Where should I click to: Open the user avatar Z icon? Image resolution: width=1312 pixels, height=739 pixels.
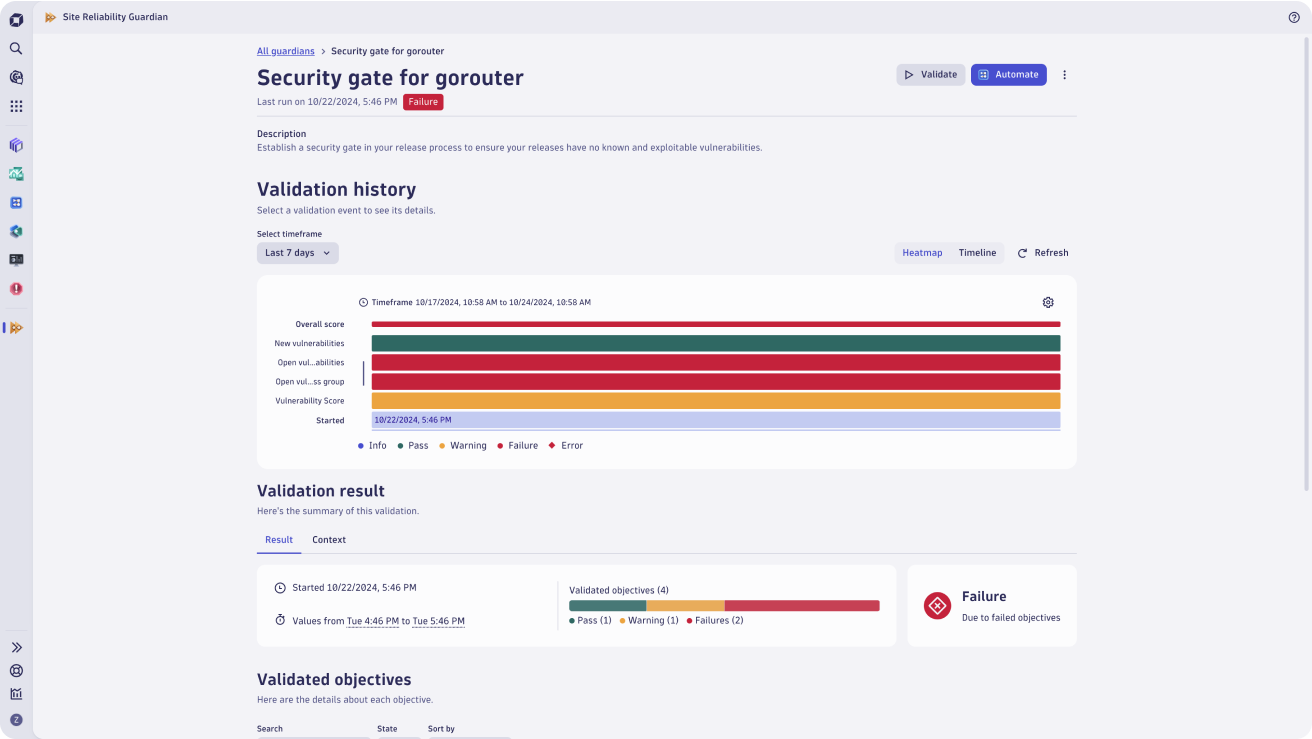tap(16, 720)
